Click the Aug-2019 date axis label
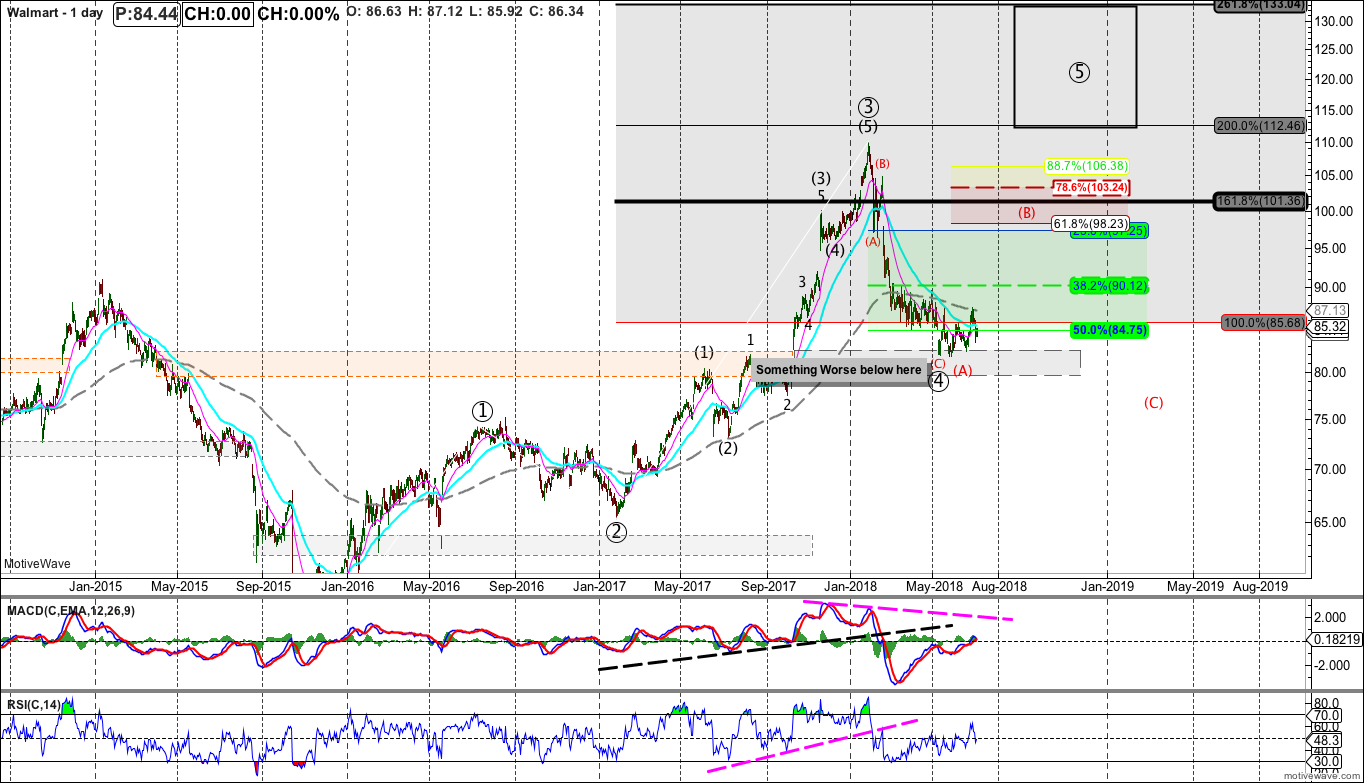Image resolution: width=1364 pixels, height=783 pixels. pyautogui.click(x=1260, y=586)
